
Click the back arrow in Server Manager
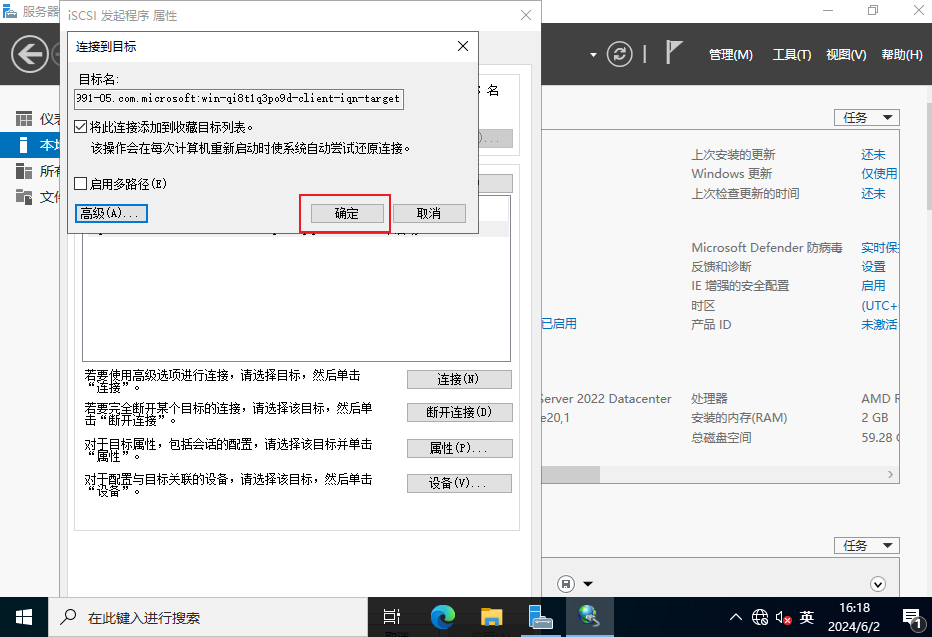(30, 54)
